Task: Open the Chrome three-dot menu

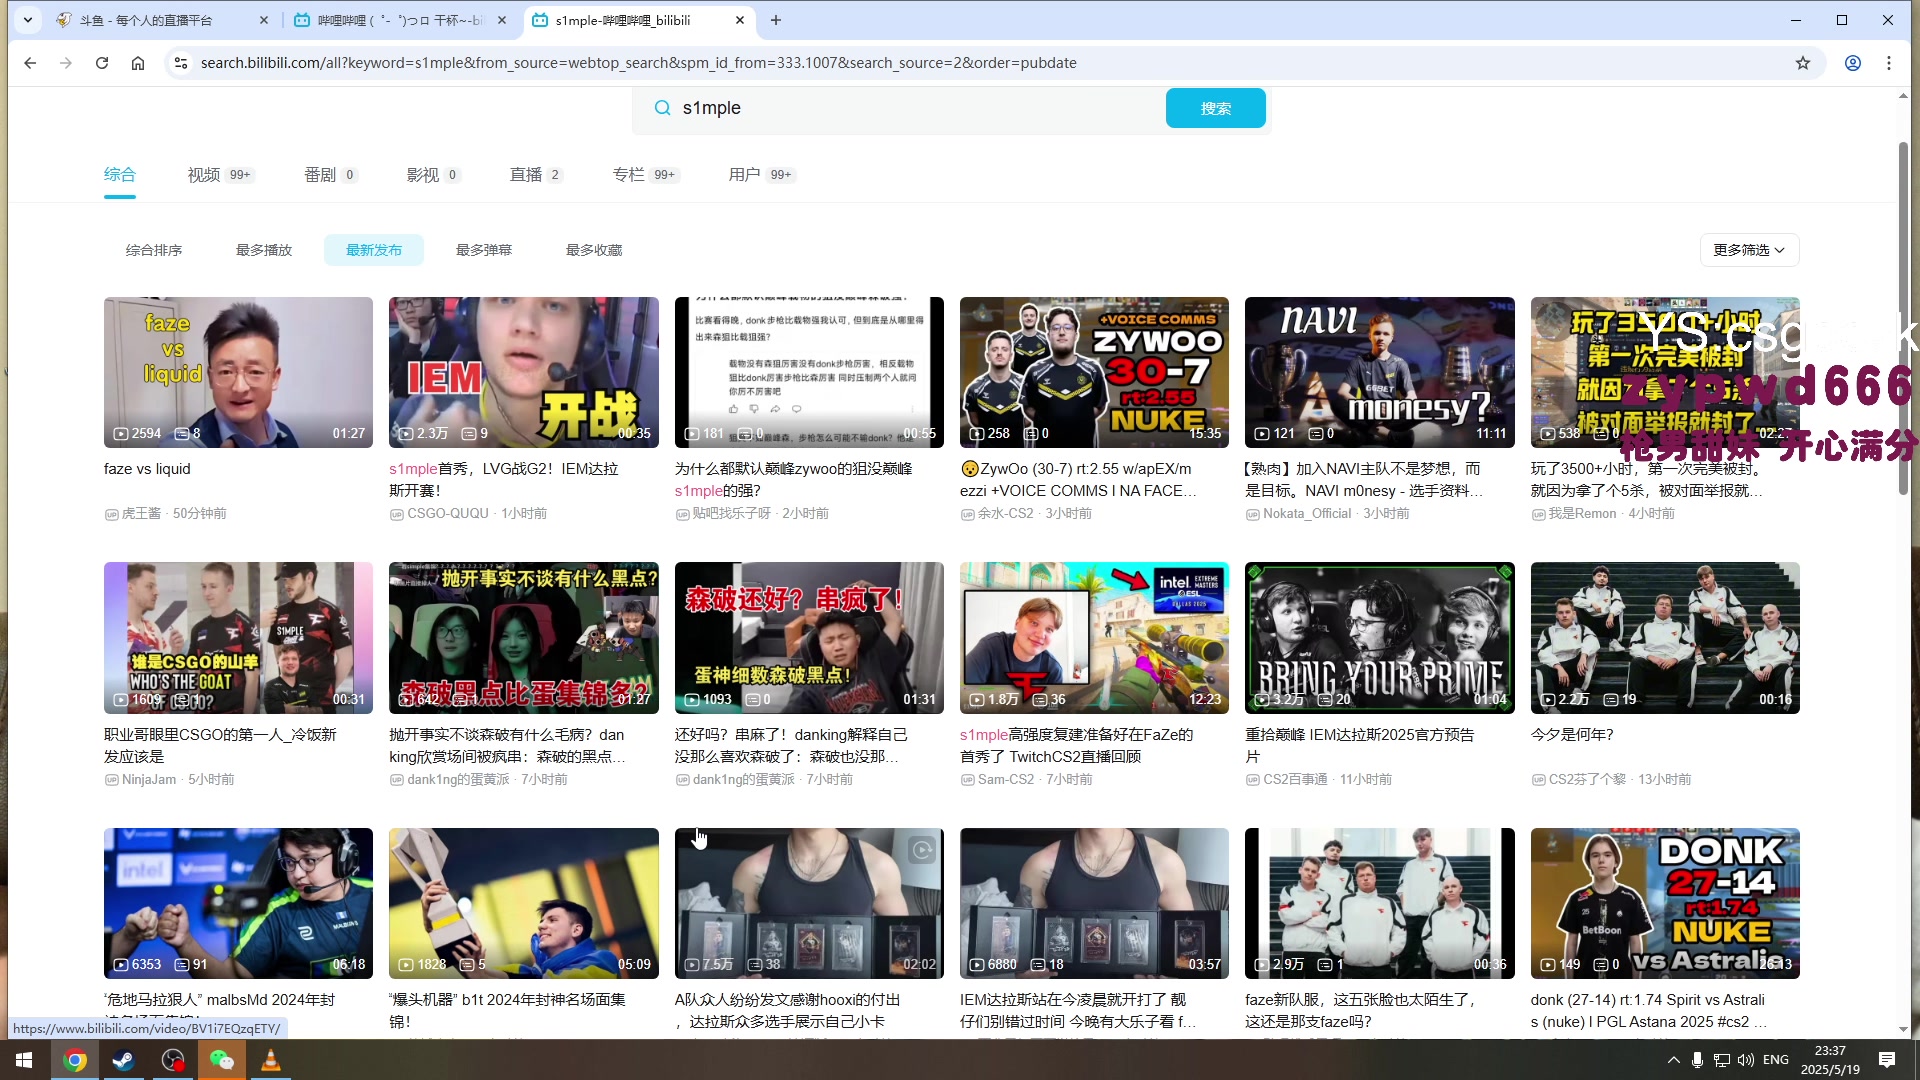Action: pos(1889,63)
